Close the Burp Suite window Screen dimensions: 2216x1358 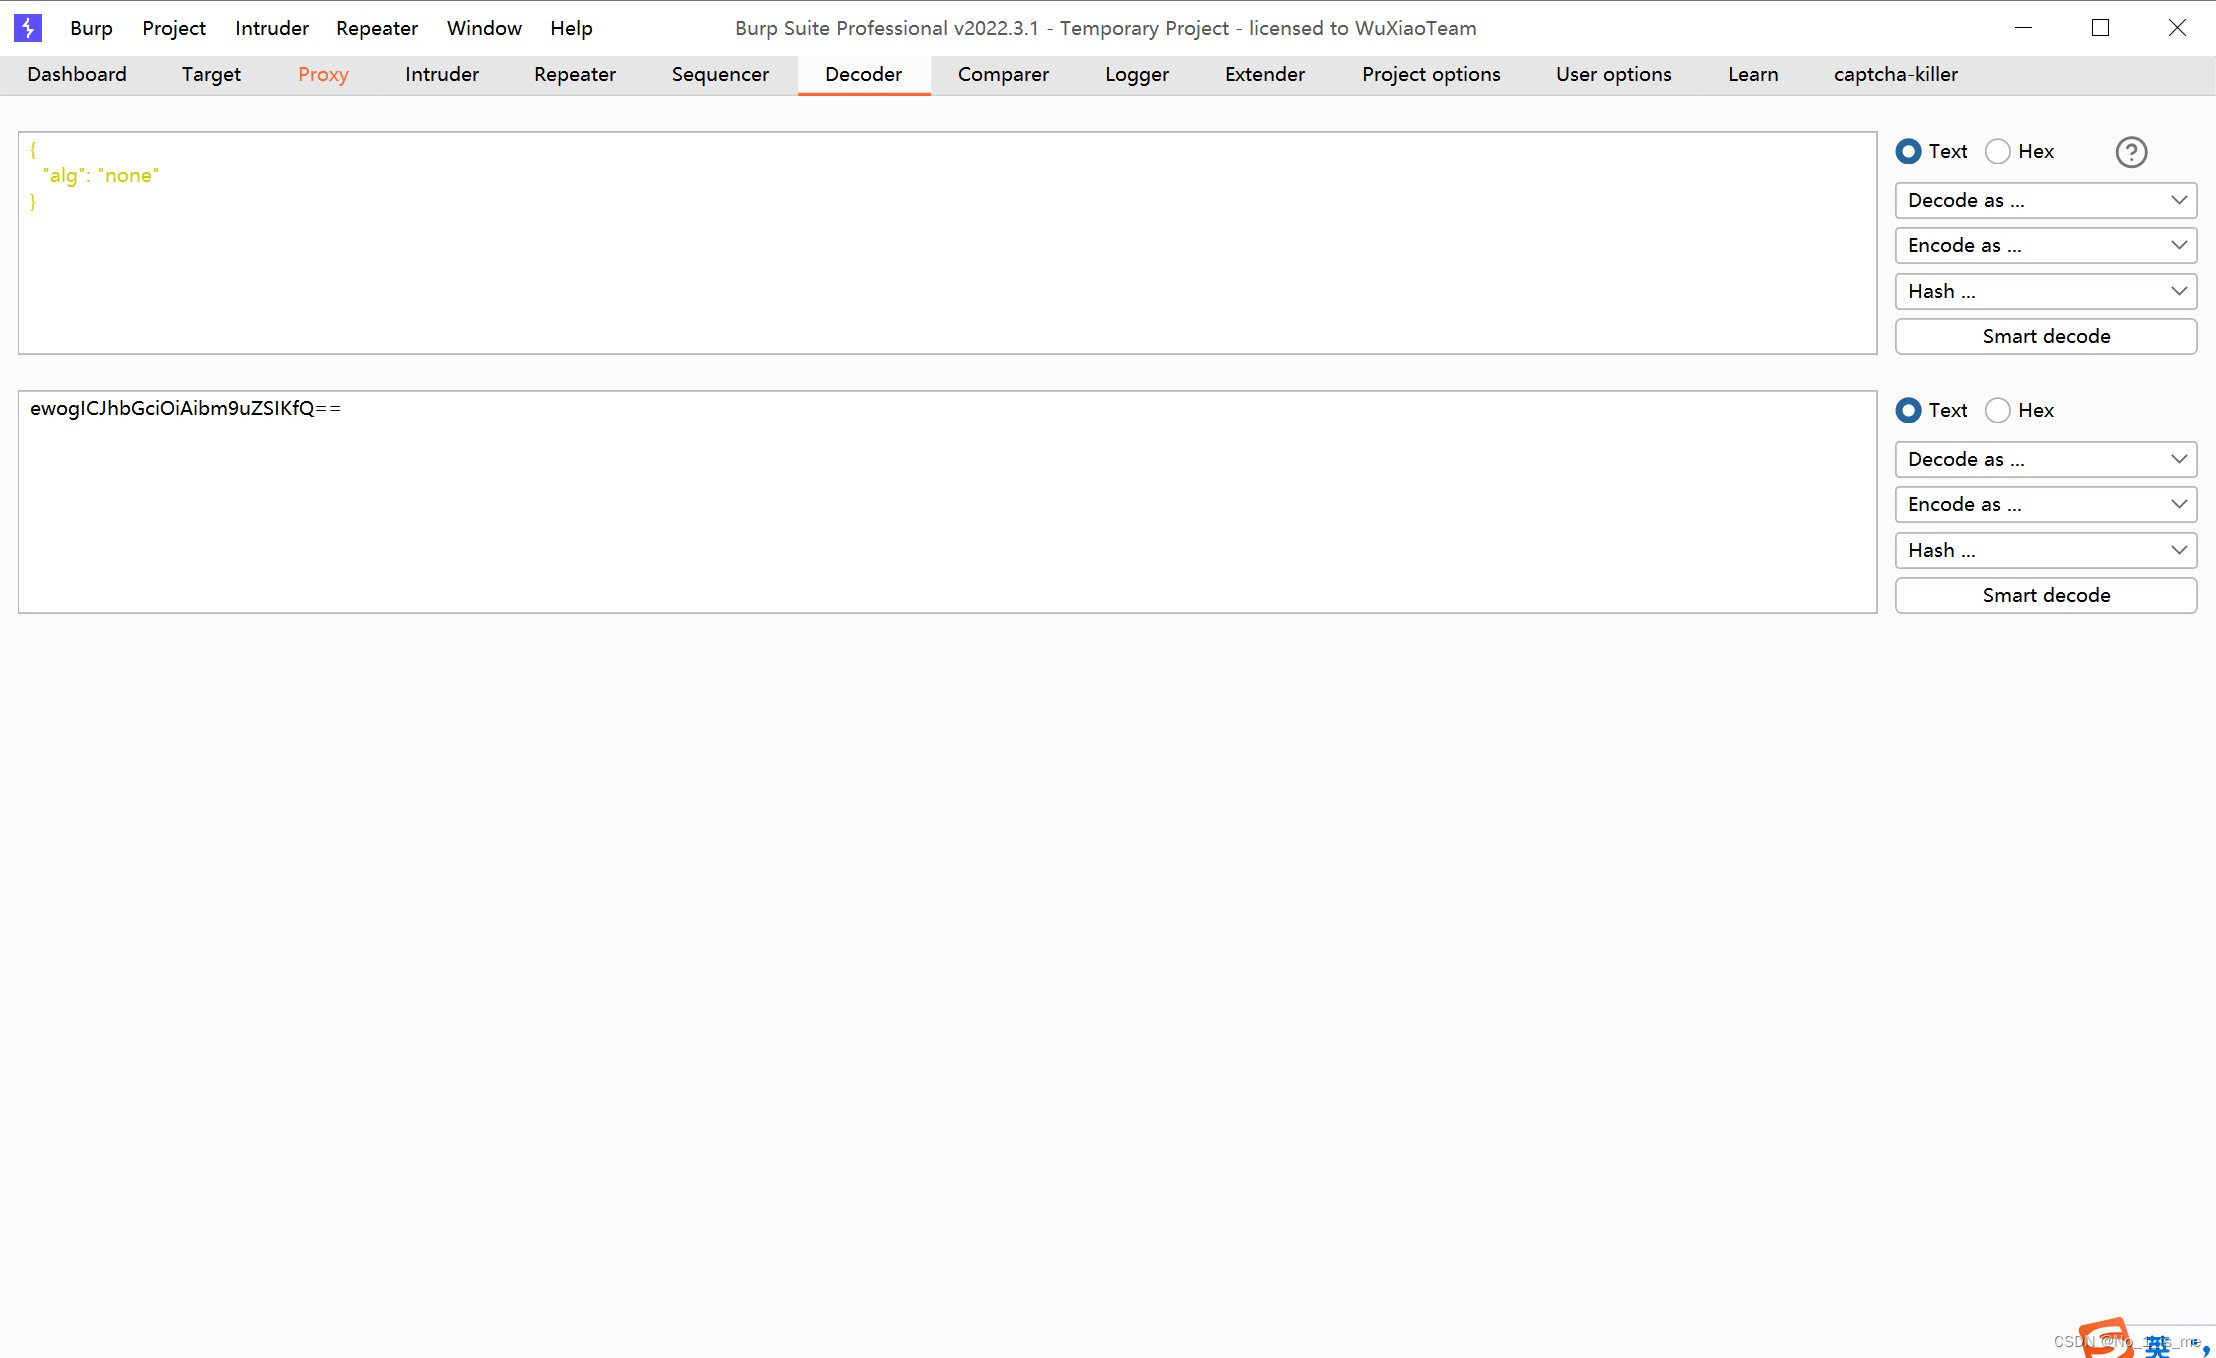2177,28
